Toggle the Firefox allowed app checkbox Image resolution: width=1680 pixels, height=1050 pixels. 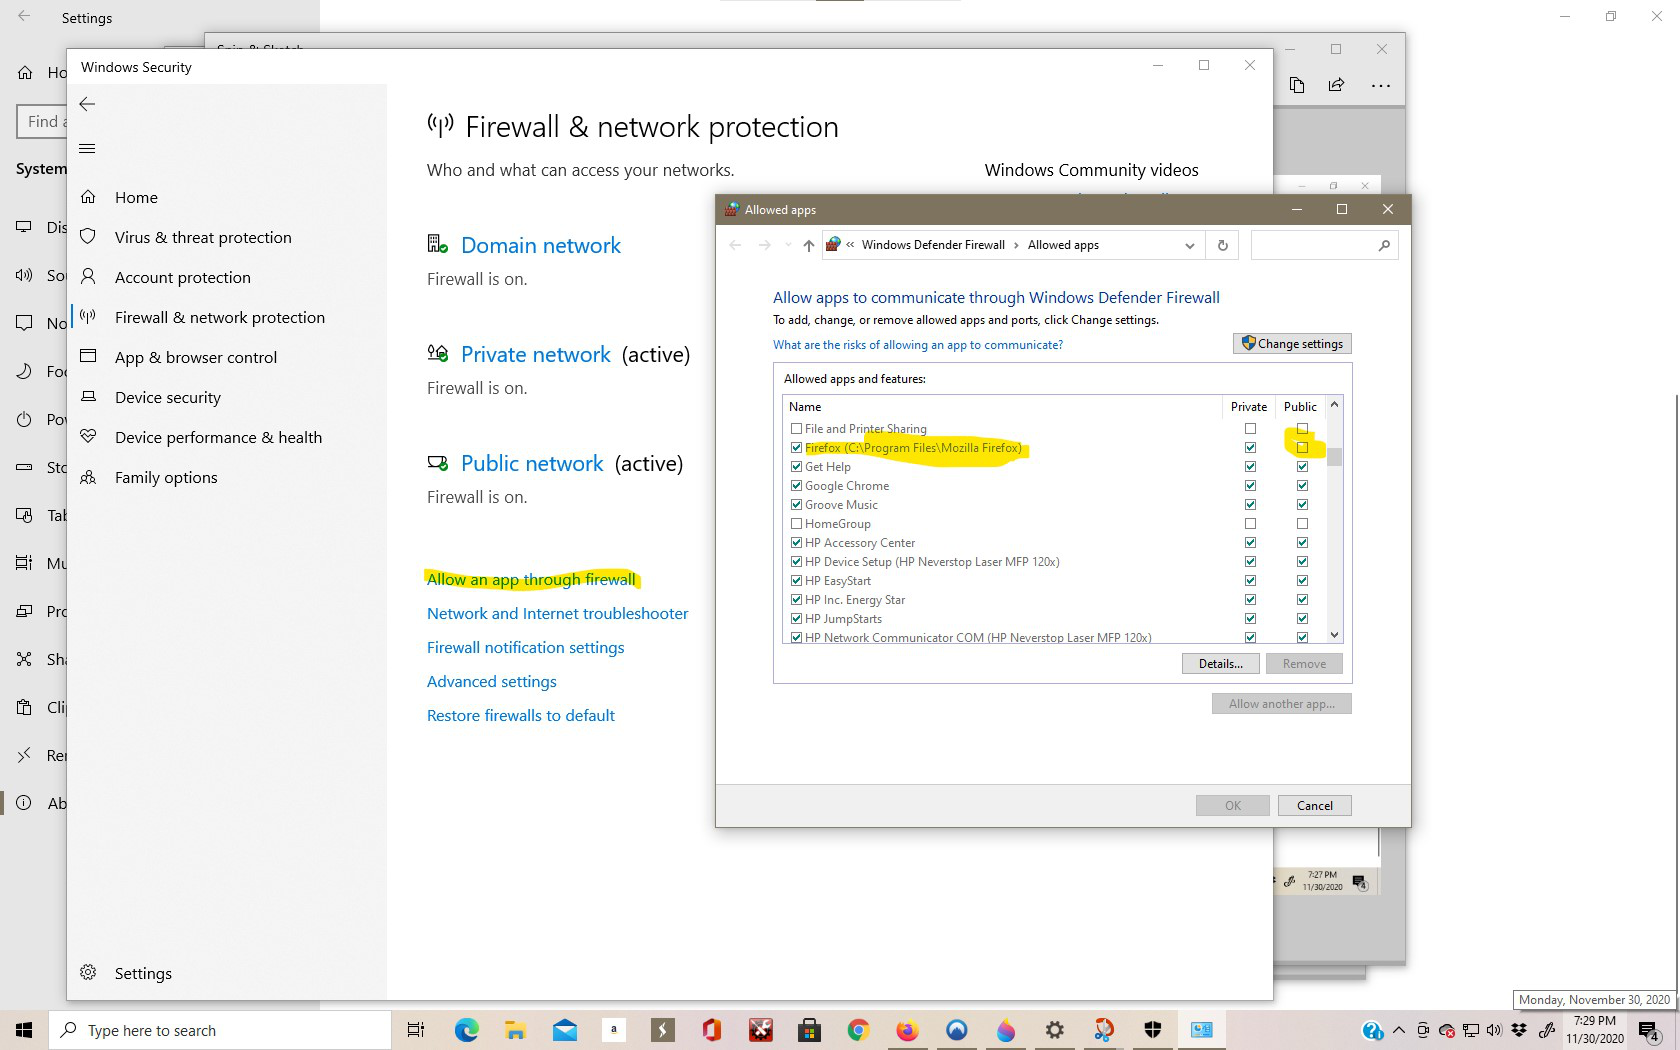click(796, 448)
